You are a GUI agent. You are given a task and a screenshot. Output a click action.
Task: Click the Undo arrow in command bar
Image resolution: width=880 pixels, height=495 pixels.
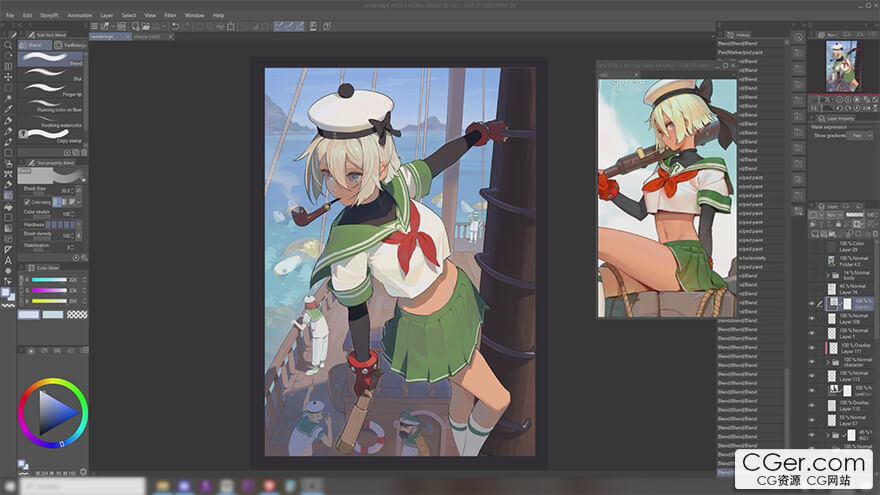coord(176,26)
